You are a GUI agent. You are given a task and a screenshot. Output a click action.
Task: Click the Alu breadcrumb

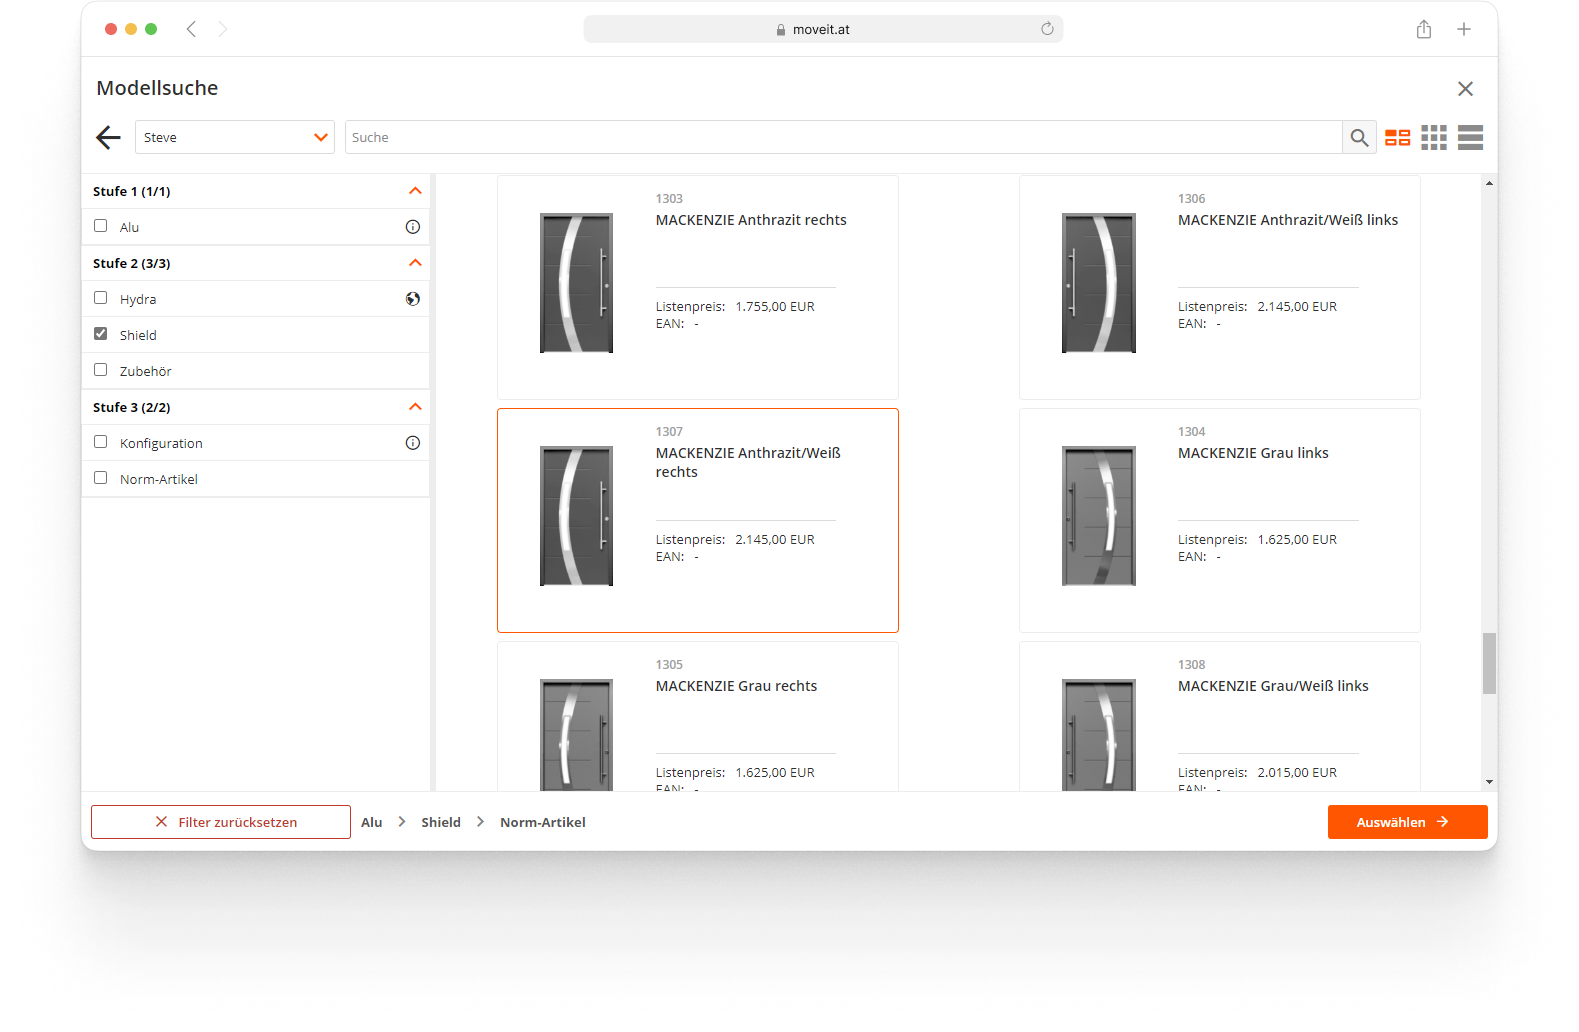point(372,822)
